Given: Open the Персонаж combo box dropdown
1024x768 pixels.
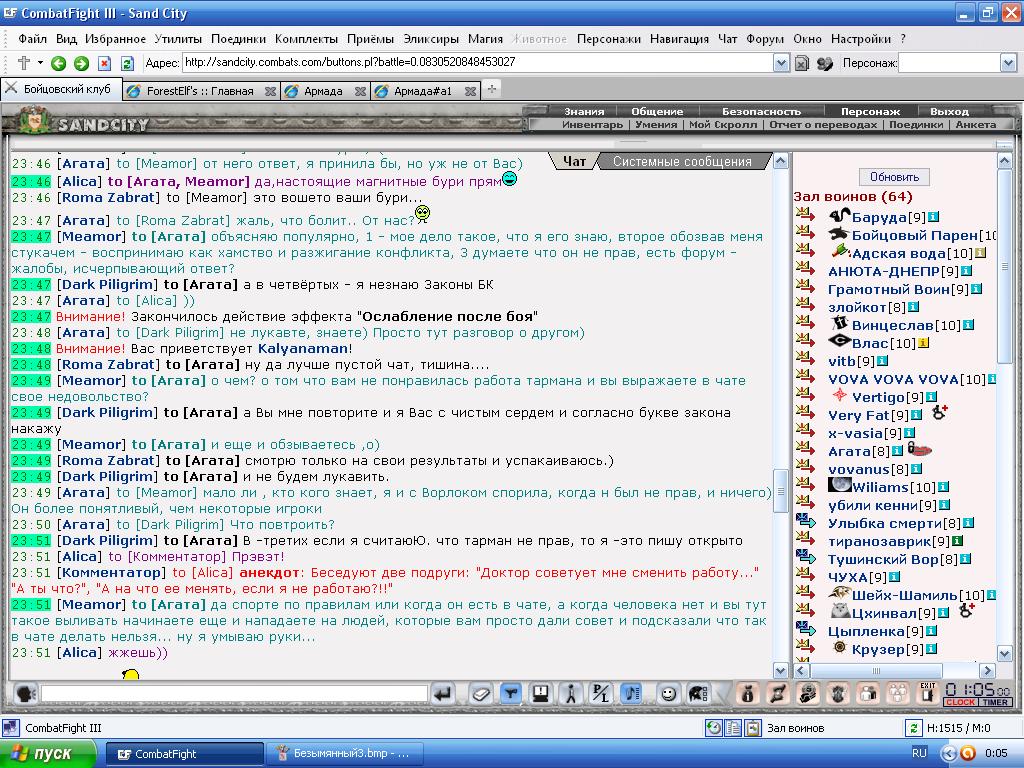Looking at the screenshot, I should tap(1008, 63).
